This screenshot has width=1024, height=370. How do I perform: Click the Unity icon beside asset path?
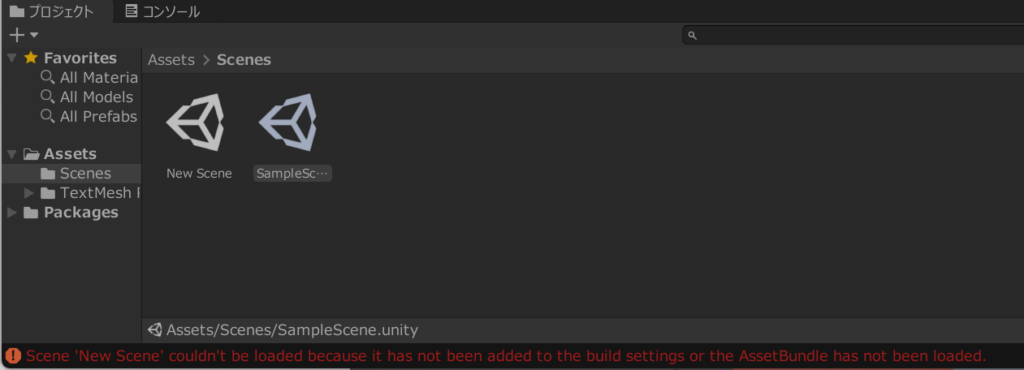coord(155,330)
